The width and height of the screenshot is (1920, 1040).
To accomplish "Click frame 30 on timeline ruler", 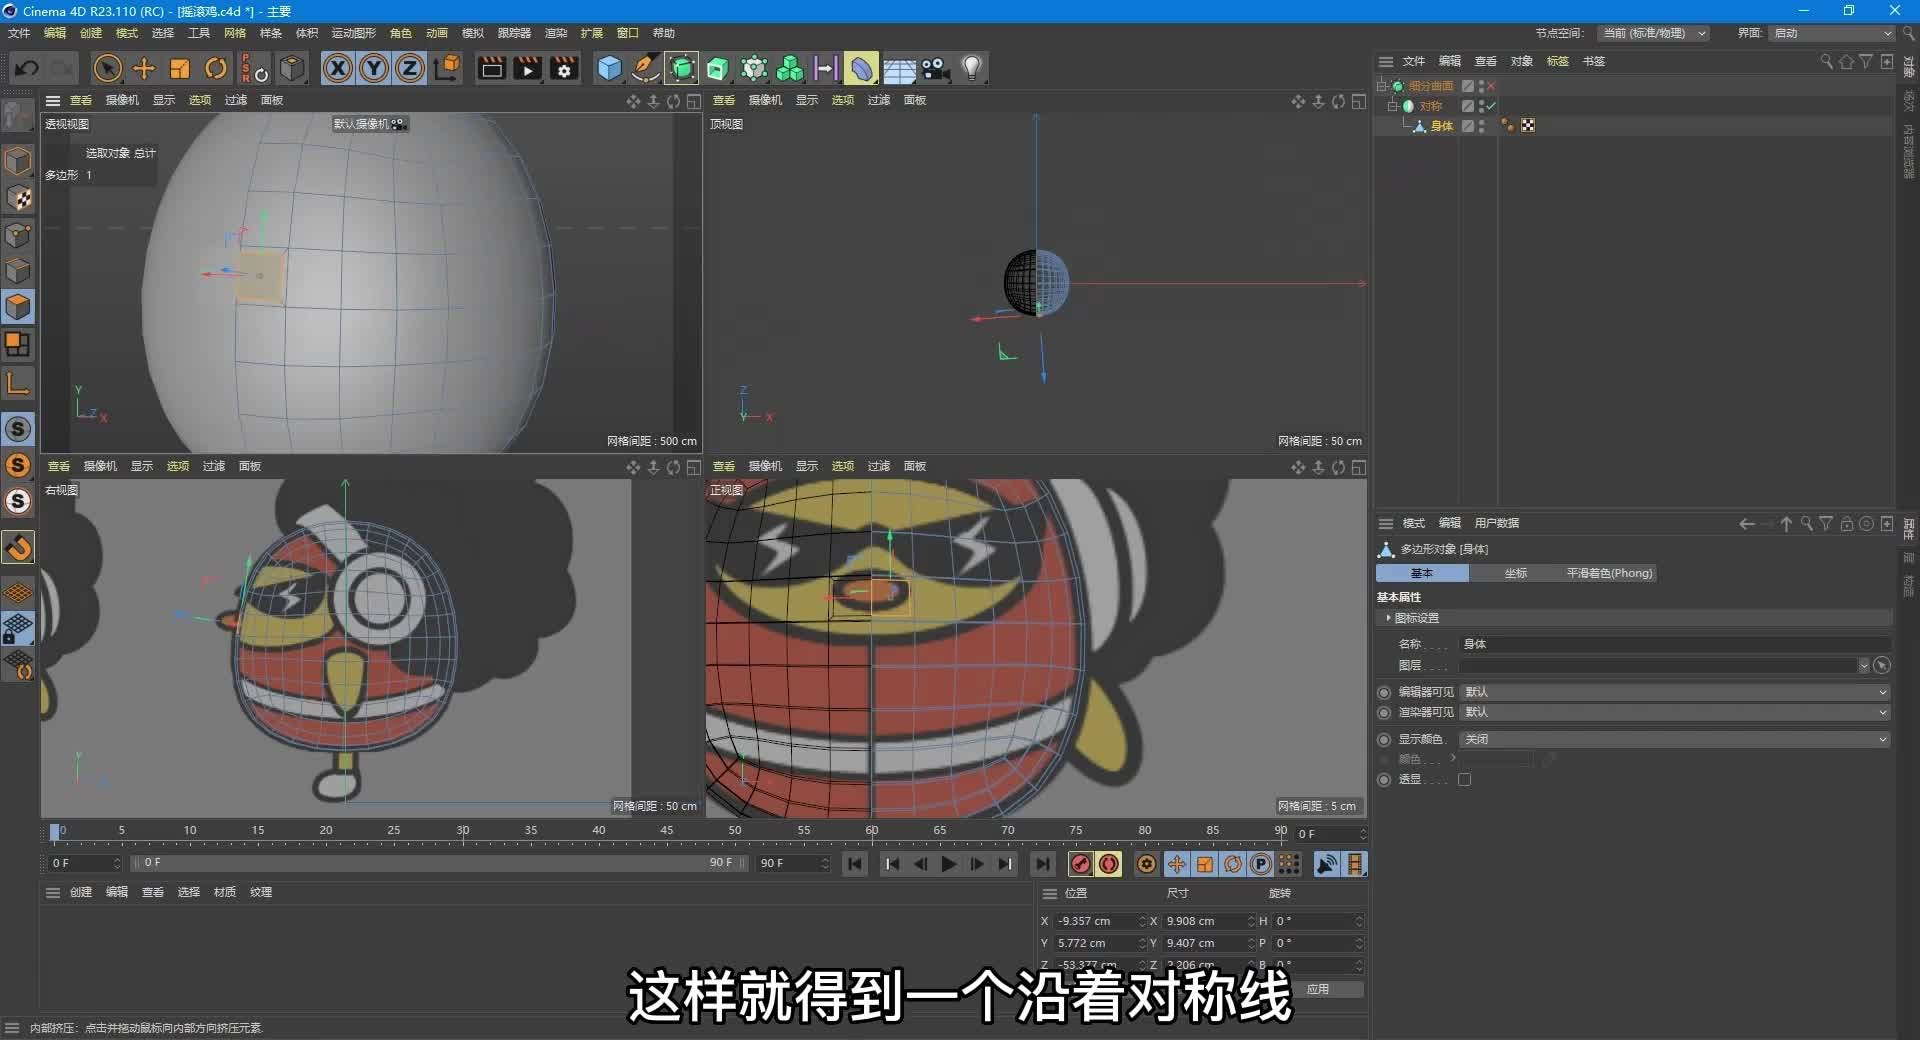I will (463, 831).
